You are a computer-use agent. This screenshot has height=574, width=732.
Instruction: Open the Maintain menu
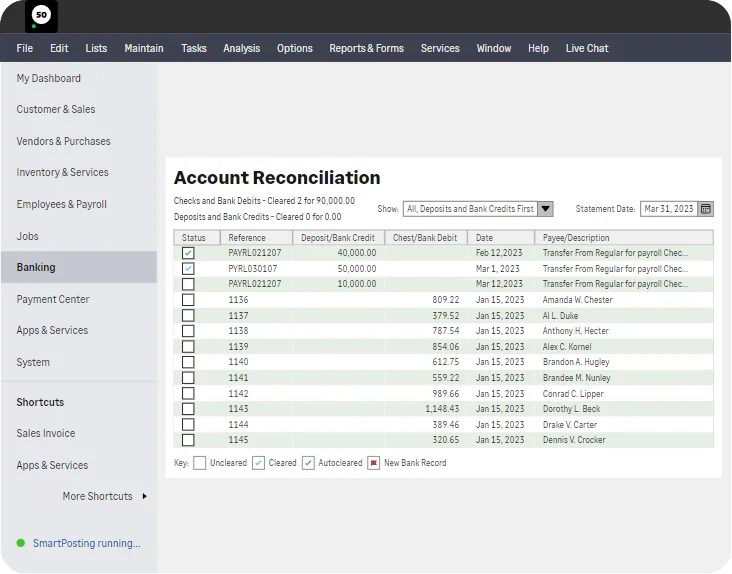144,48
